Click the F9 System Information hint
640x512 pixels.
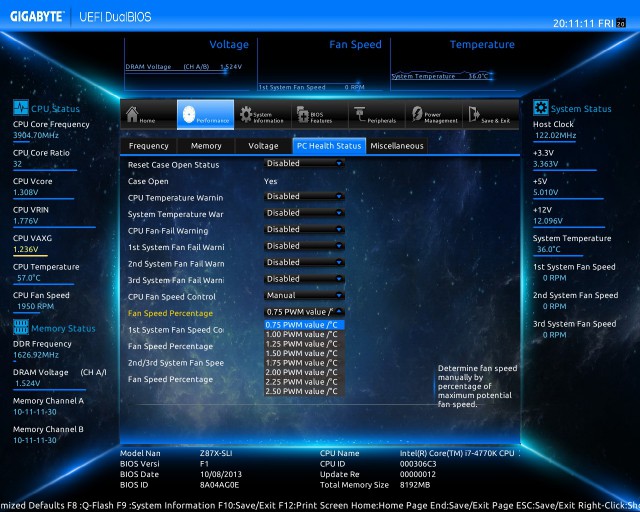click(167, 505)
